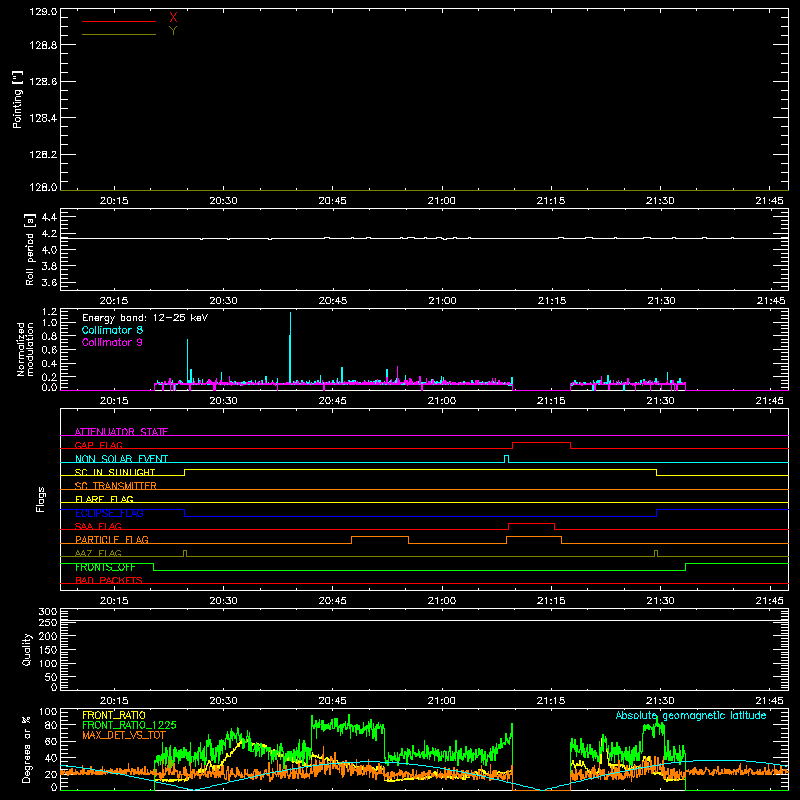This screenshot has height=800, width=800.
Task: Click the cyan Collimator 8 legend entry
Action: pos(112,330)
